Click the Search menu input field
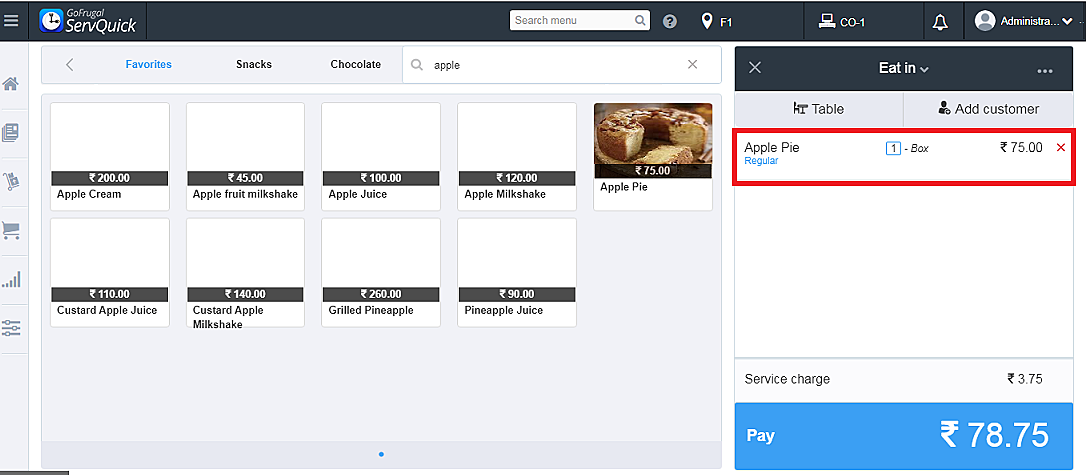The width and height of the screenshot is (1086, 475). (572, 20)
